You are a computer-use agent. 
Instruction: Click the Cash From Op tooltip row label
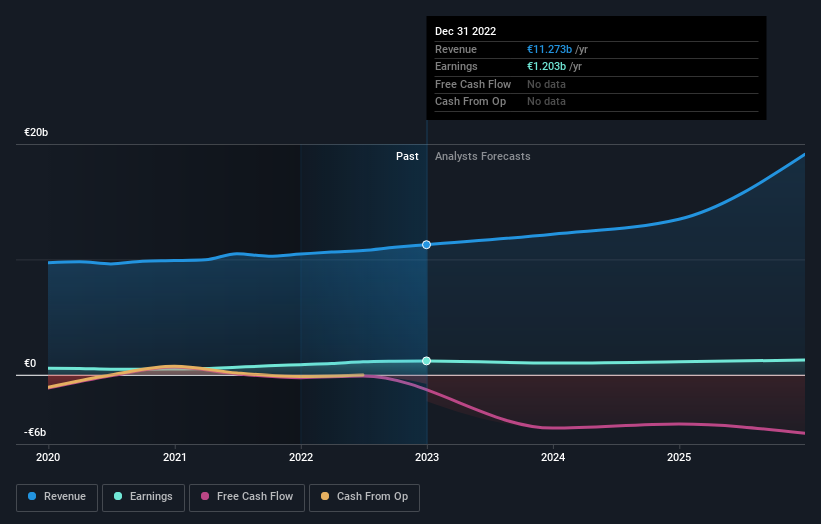pyautogui.click(x=470, y=102)
